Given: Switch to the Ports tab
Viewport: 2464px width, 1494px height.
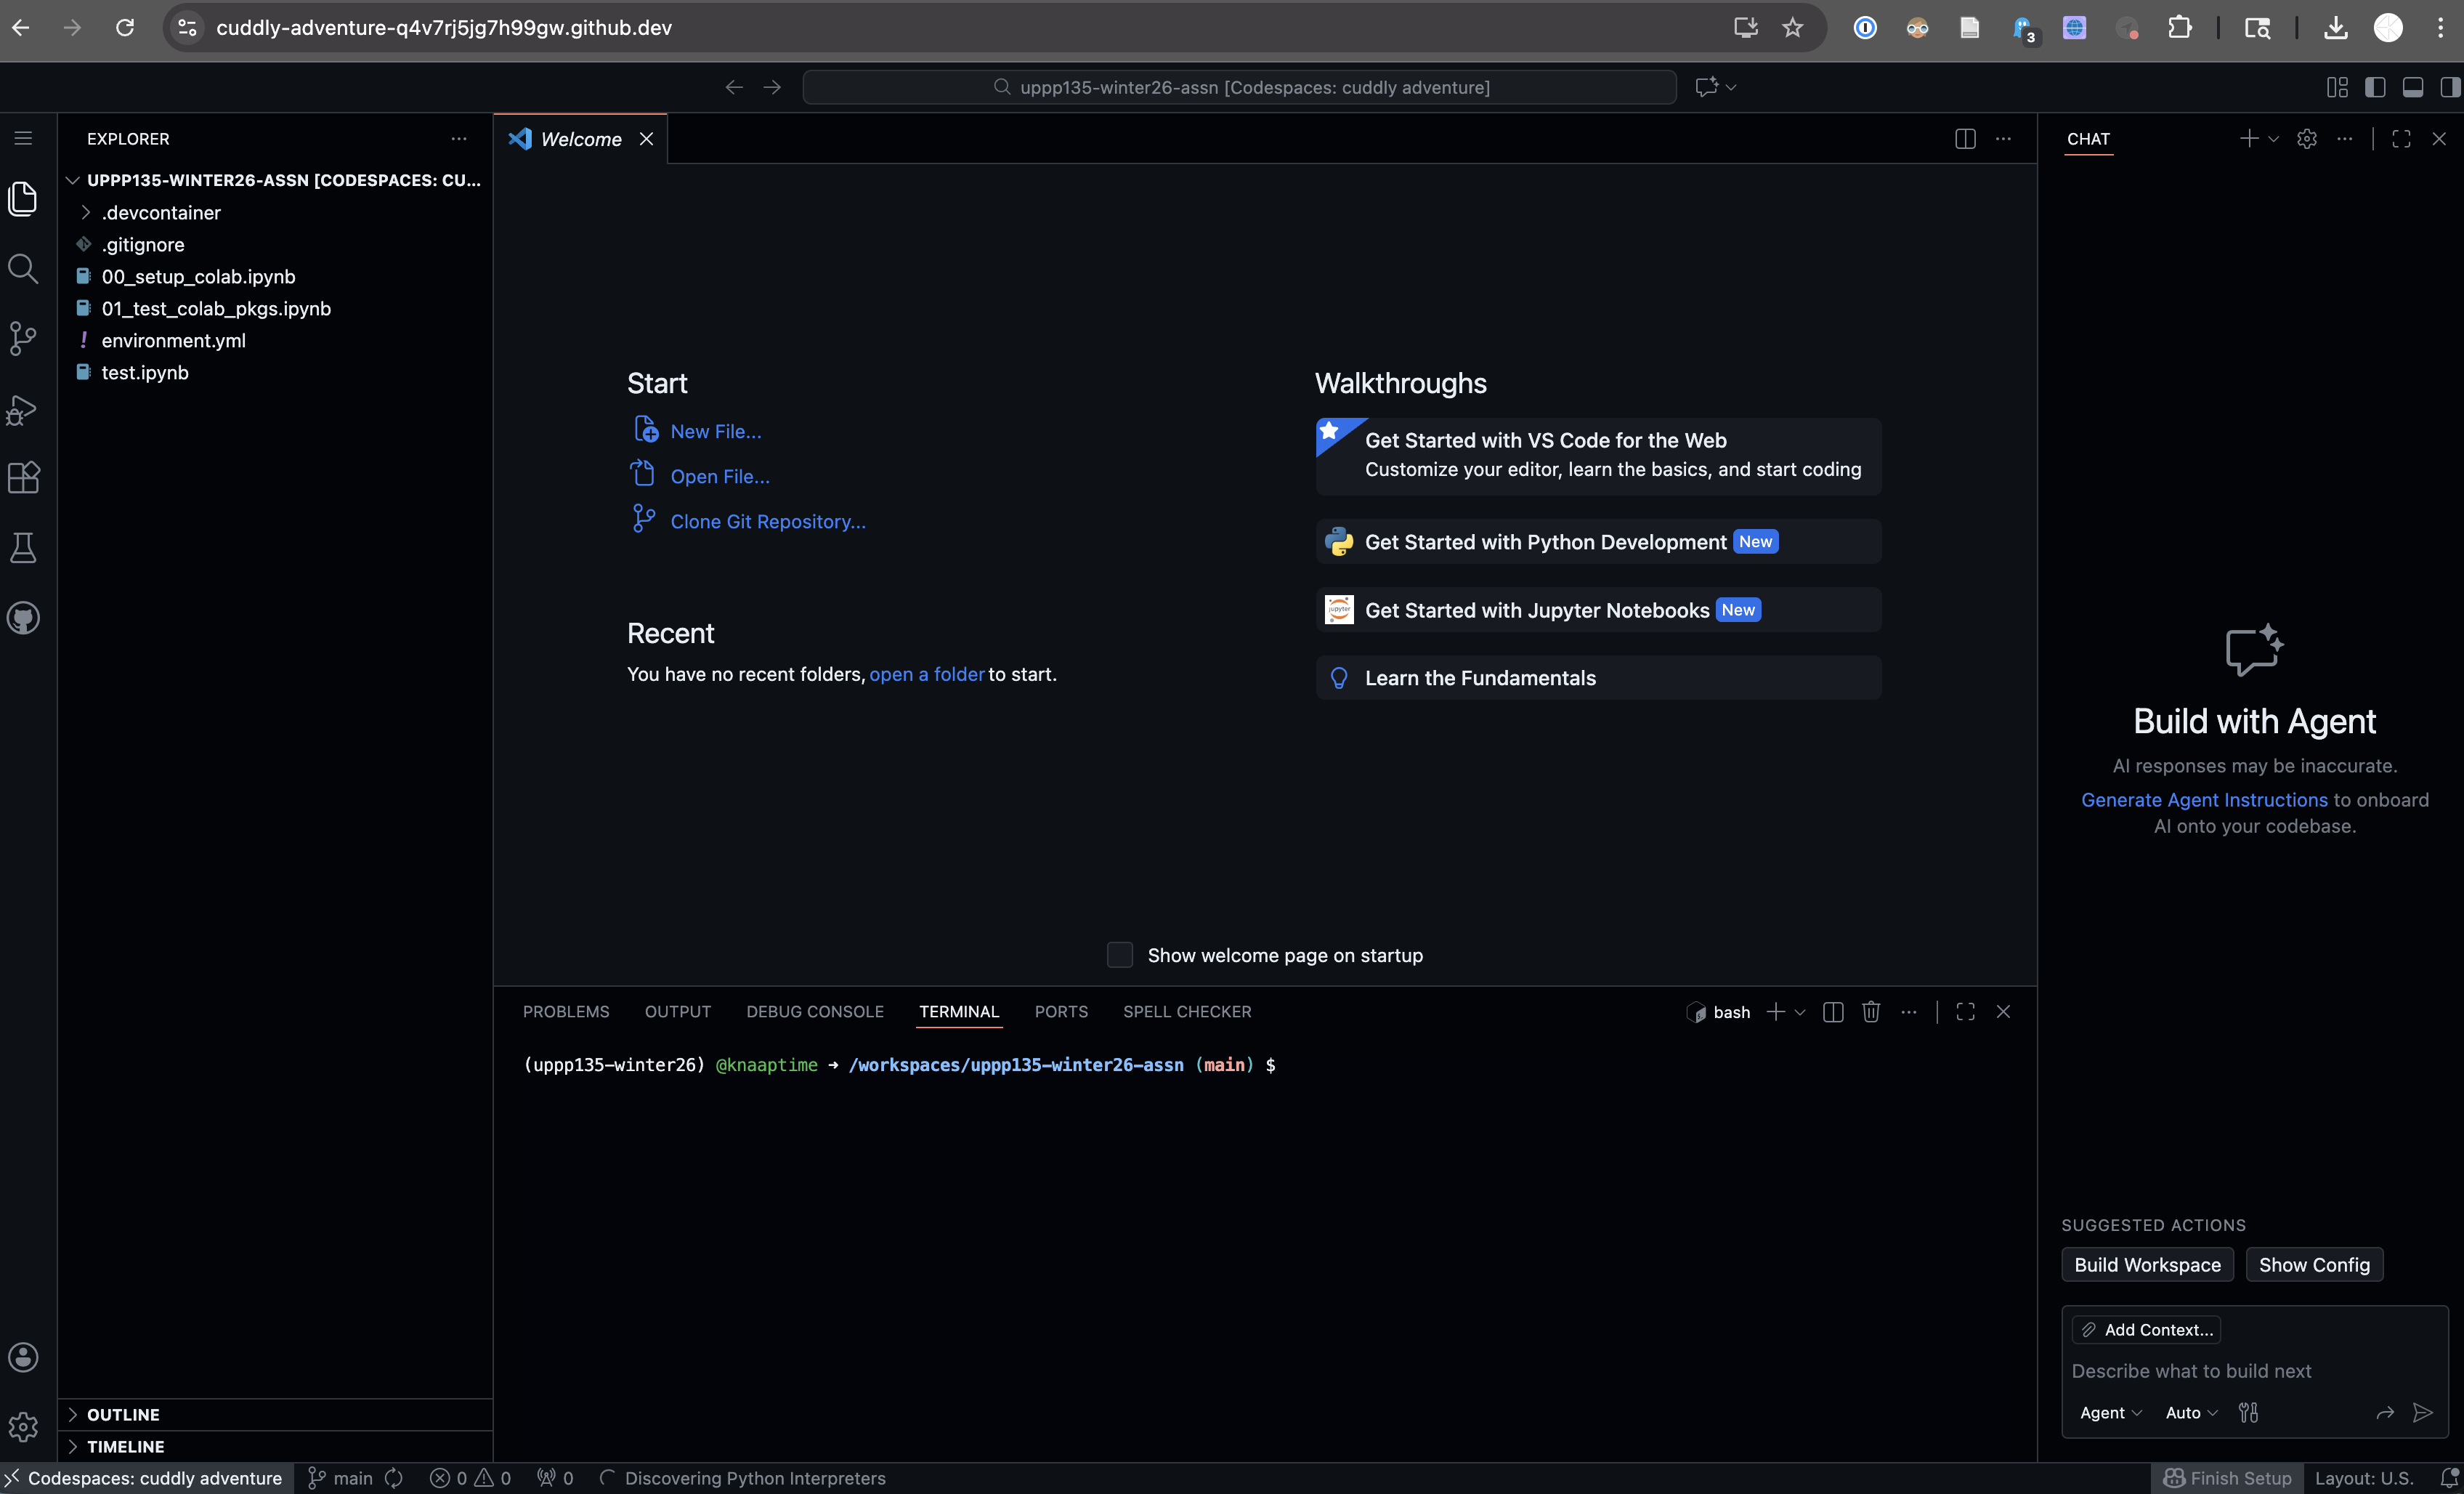Looking at the screenshot, I should point(1061,1012).
